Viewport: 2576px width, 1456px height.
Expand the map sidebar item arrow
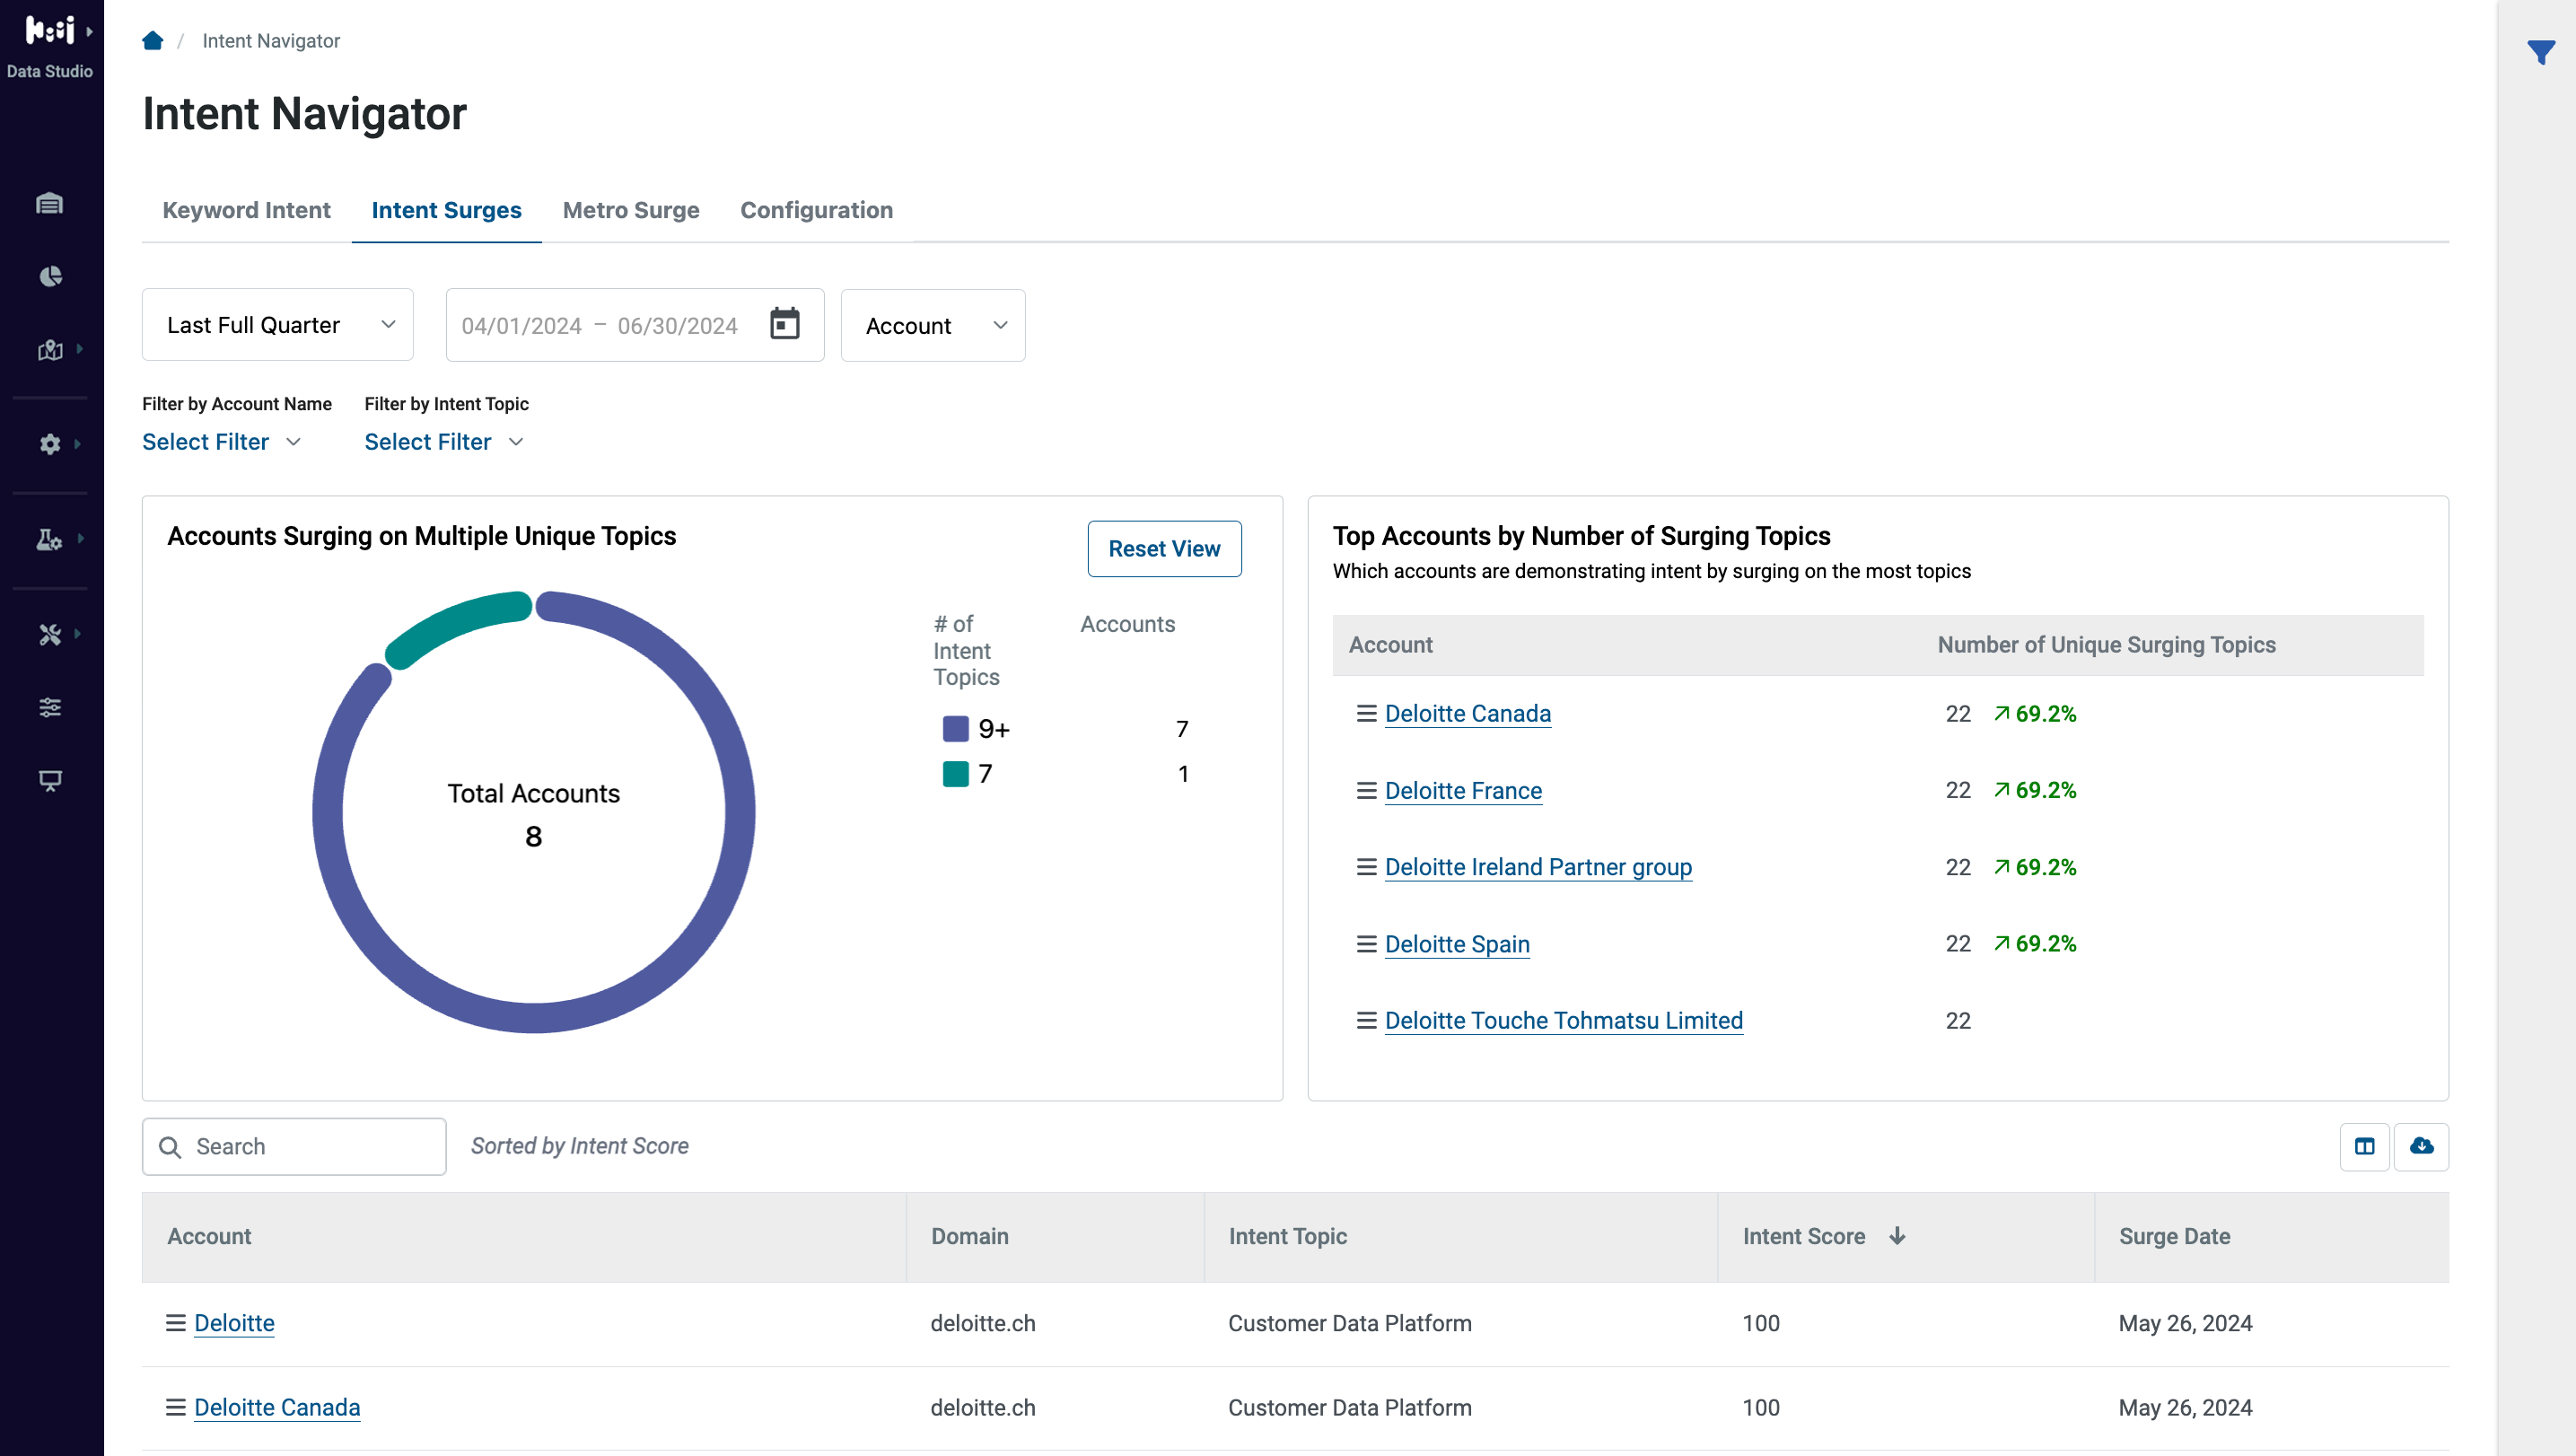coord(79,349)
